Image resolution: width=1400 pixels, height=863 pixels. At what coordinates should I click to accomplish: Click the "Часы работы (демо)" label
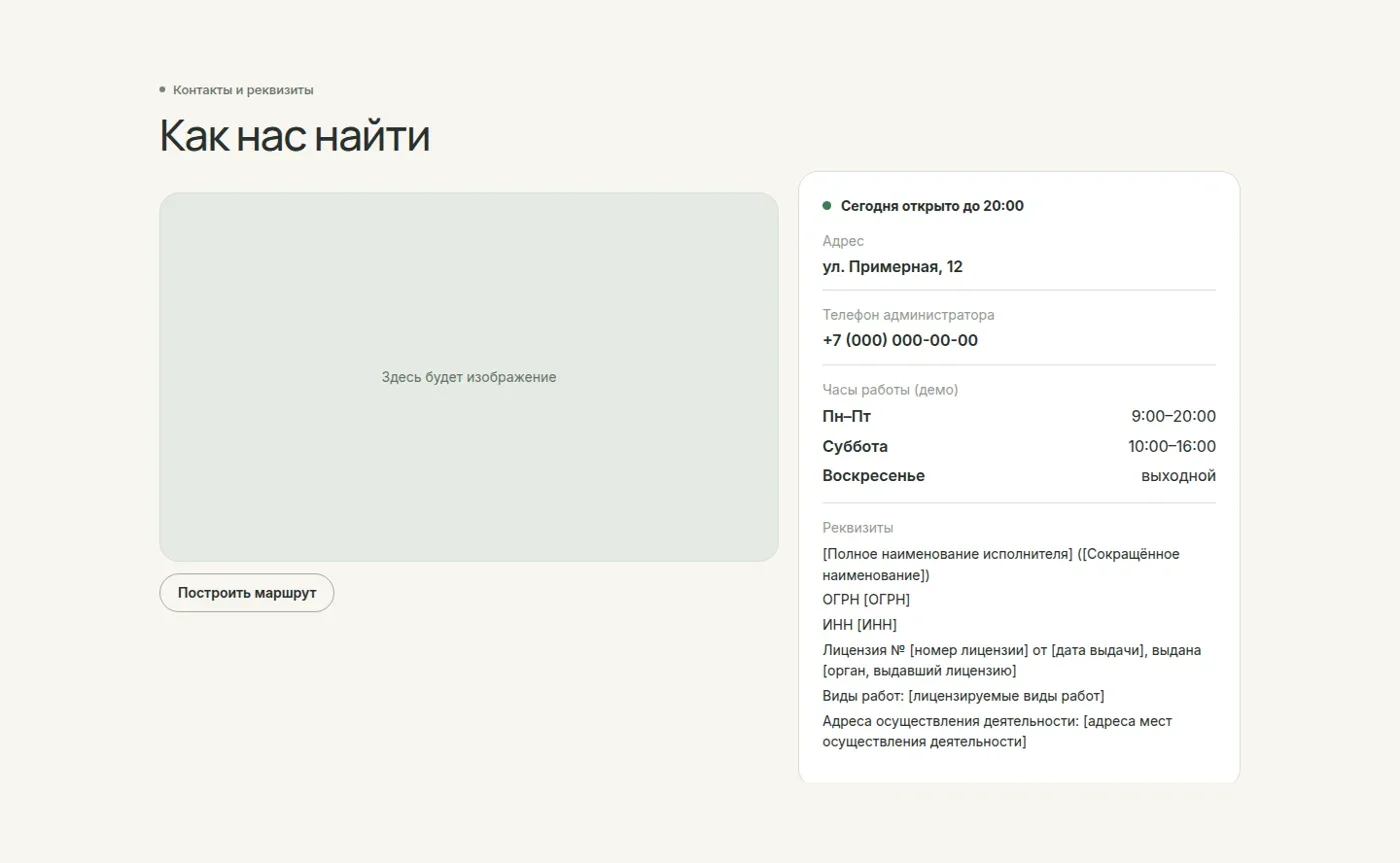click(890, 390)
